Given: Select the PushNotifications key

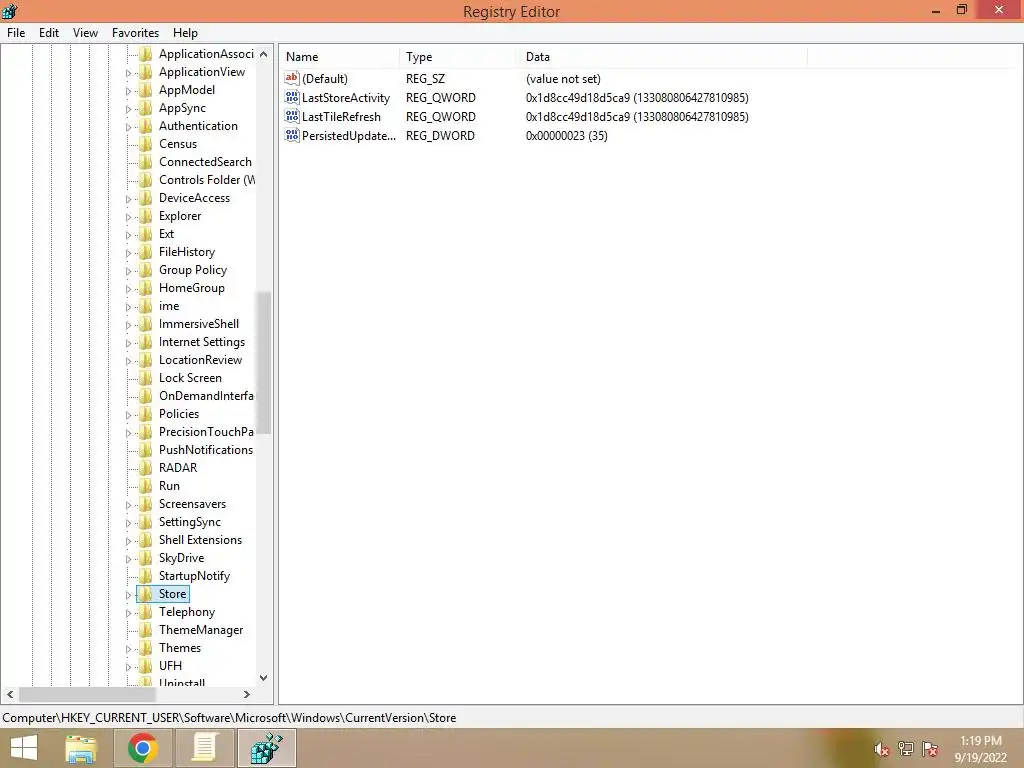Looking at the screenshot, I should 206,449.
